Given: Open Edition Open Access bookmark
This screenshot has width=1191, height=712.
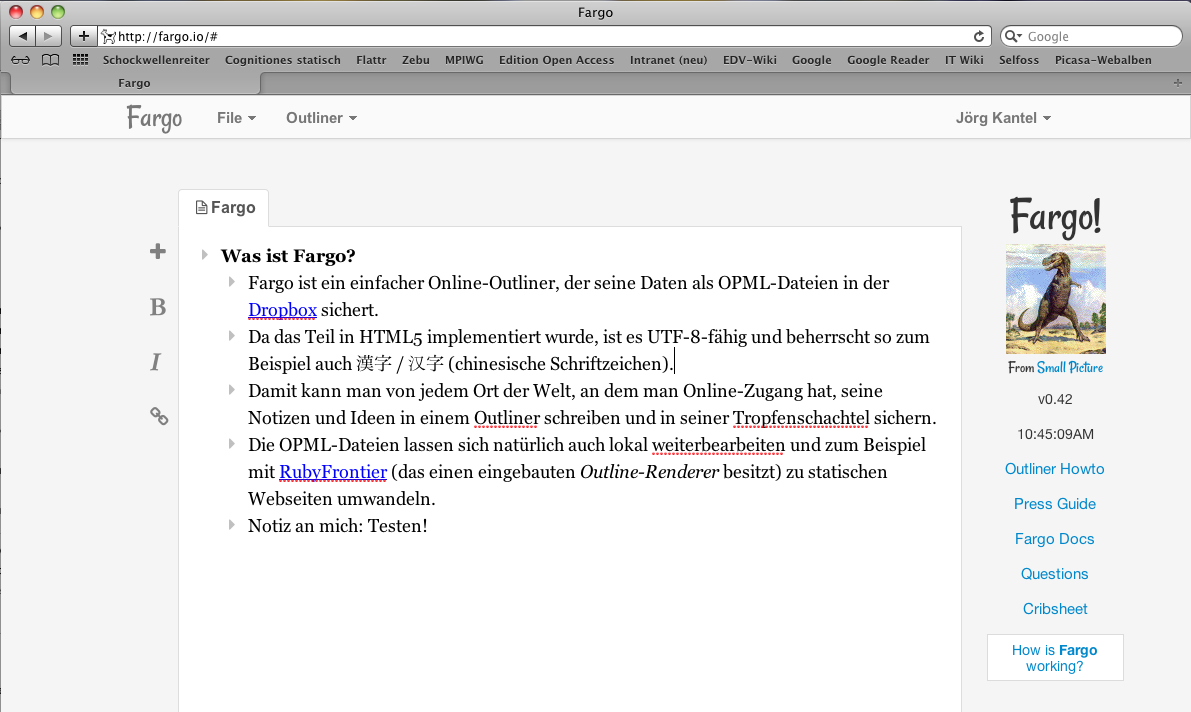Looking at the screenshot, I should coord(556,60).
